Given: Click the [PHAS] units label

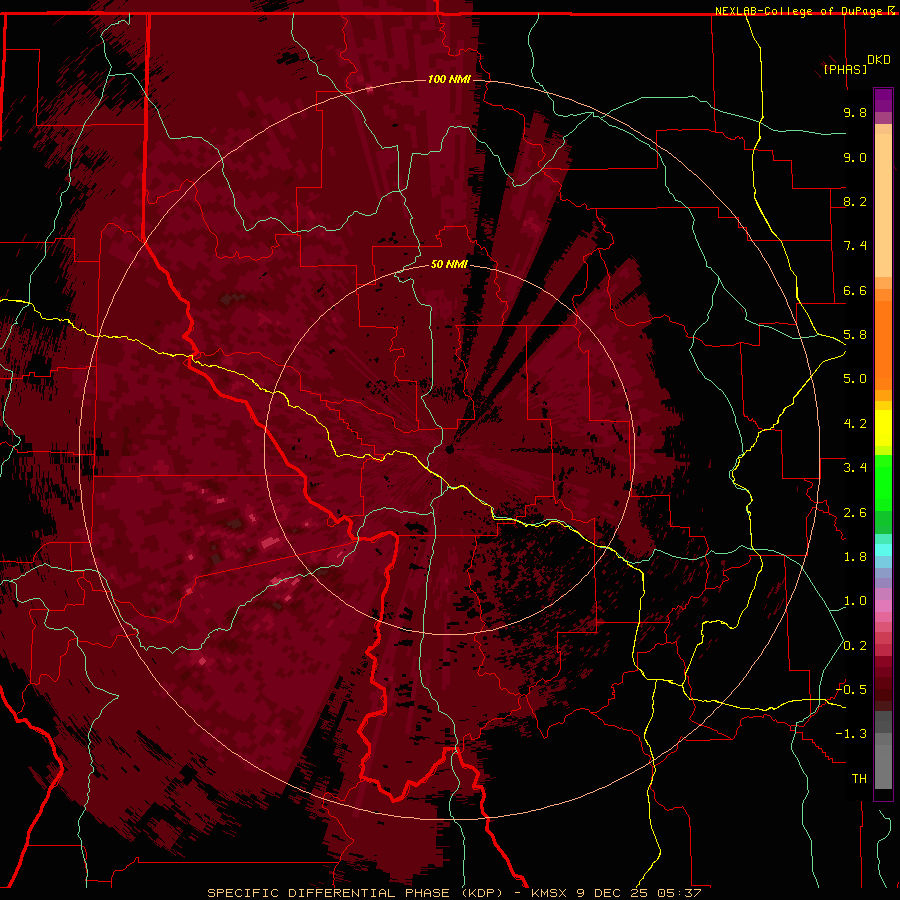Looking at the screenshot, I should point(845,69).
